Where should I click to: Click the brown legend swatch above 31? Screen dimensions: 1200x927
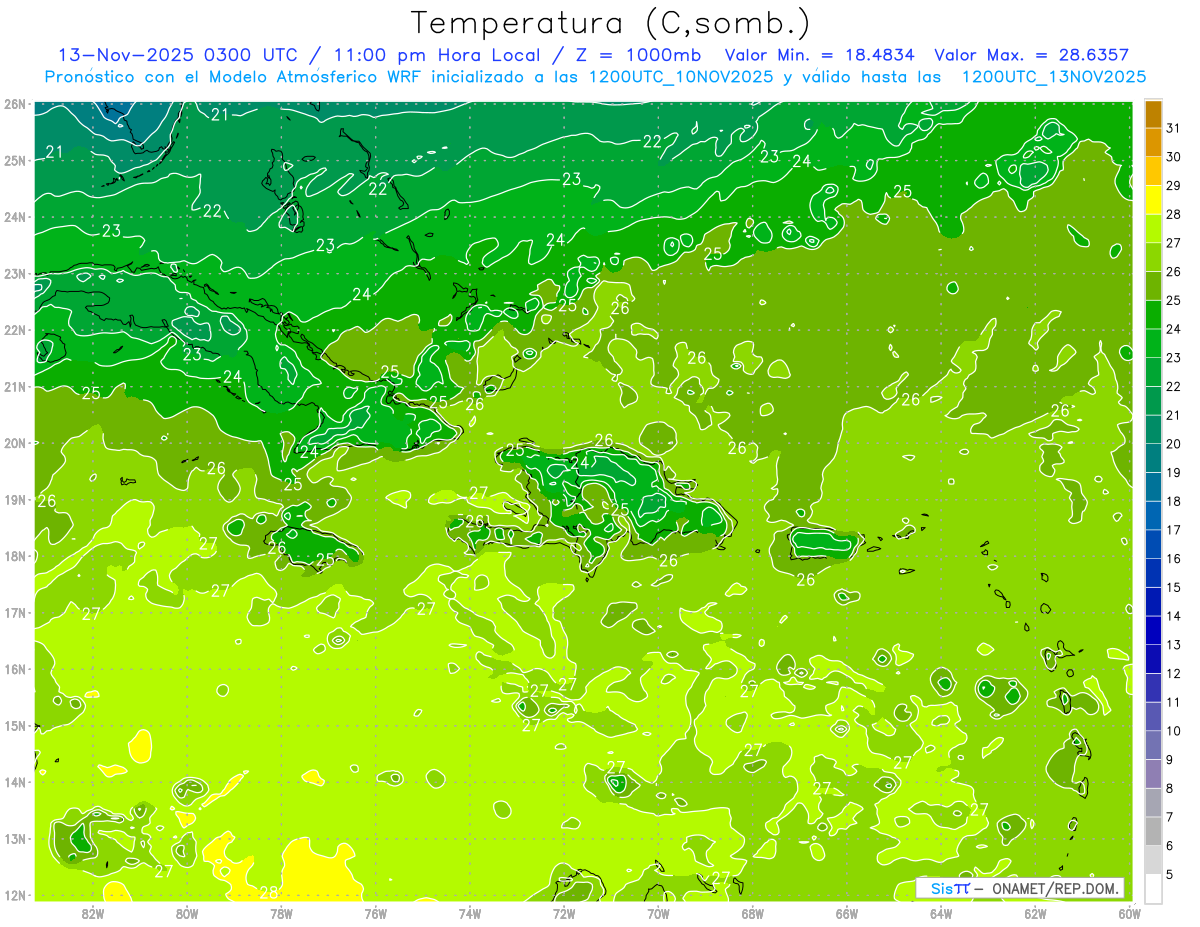[x=1153, y=114]
